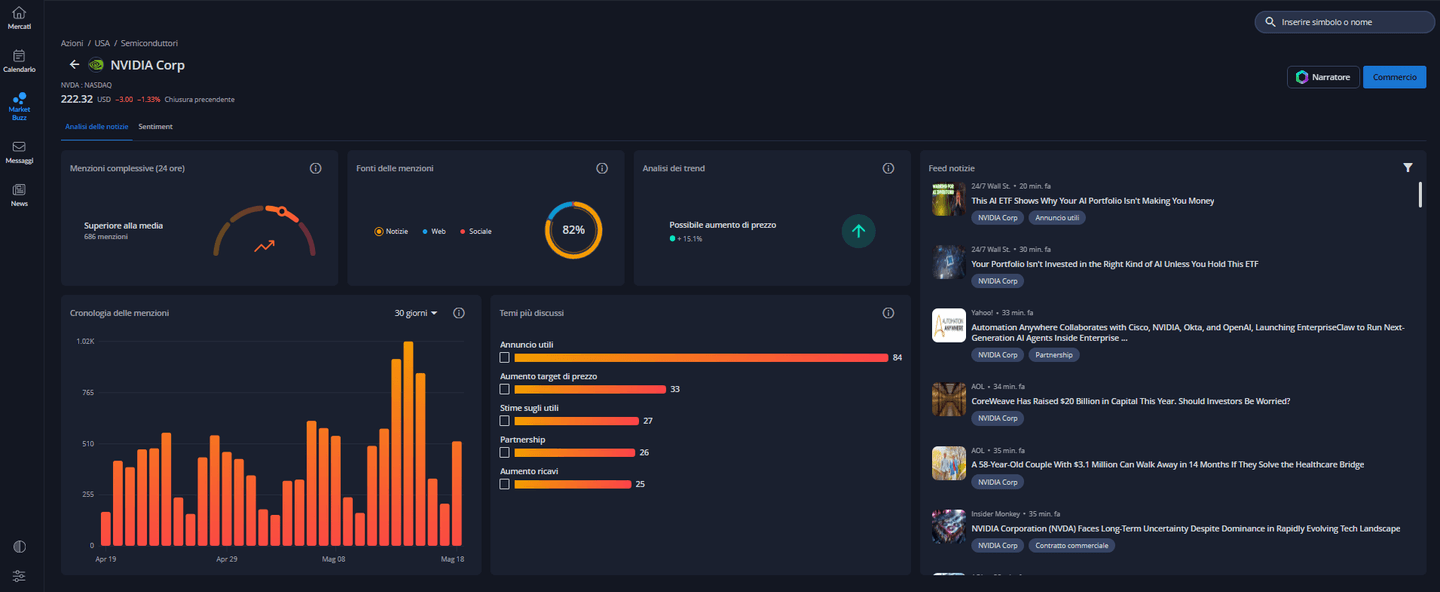Open Messaggi envelope icon

coord(19,147)
